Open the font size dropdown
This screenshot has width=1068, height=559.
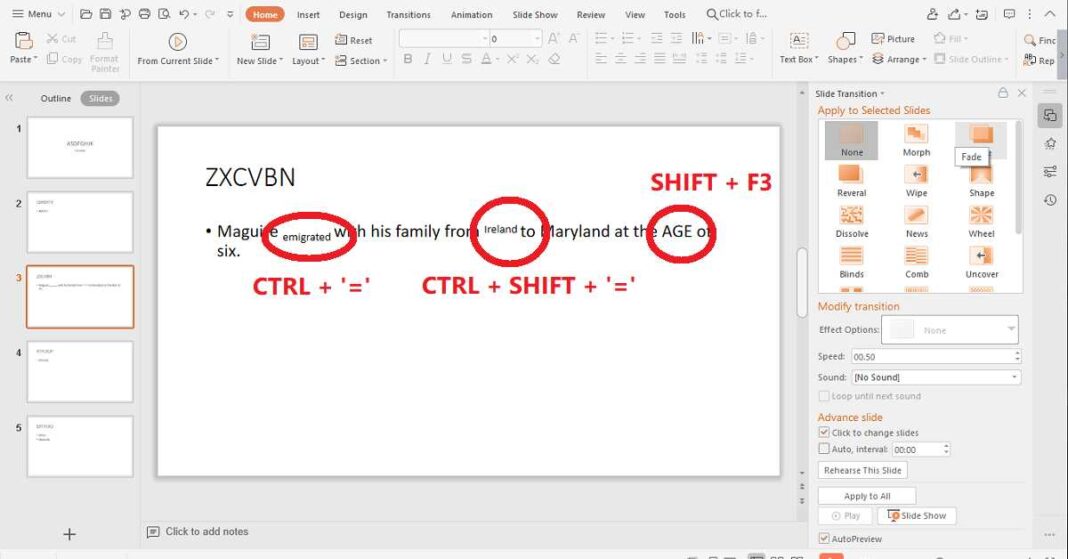(x=537, y=39)
